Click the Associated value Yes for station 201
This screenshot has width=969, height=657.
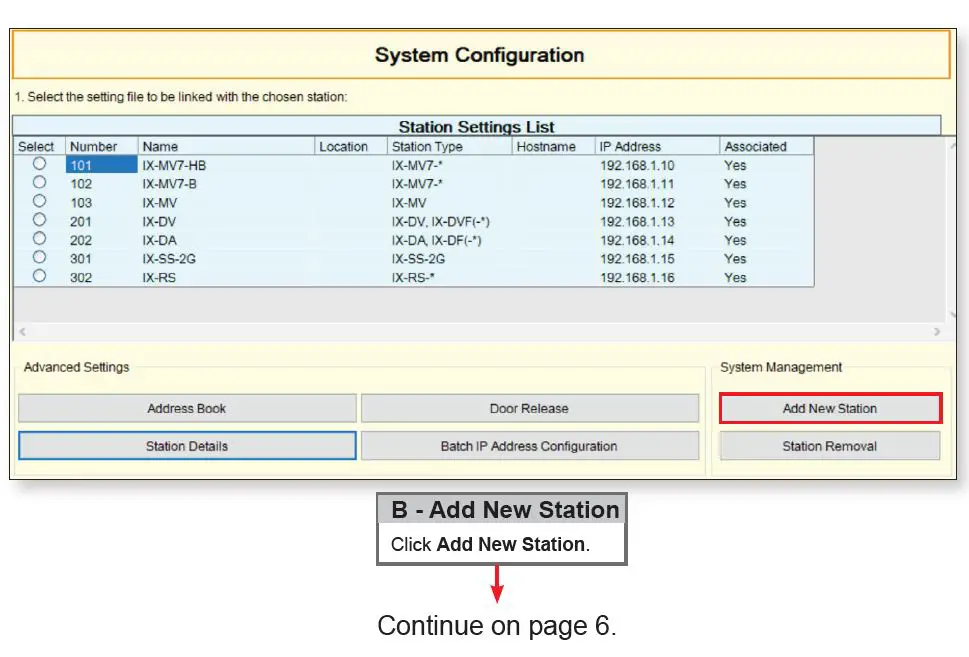click(735, 221)
